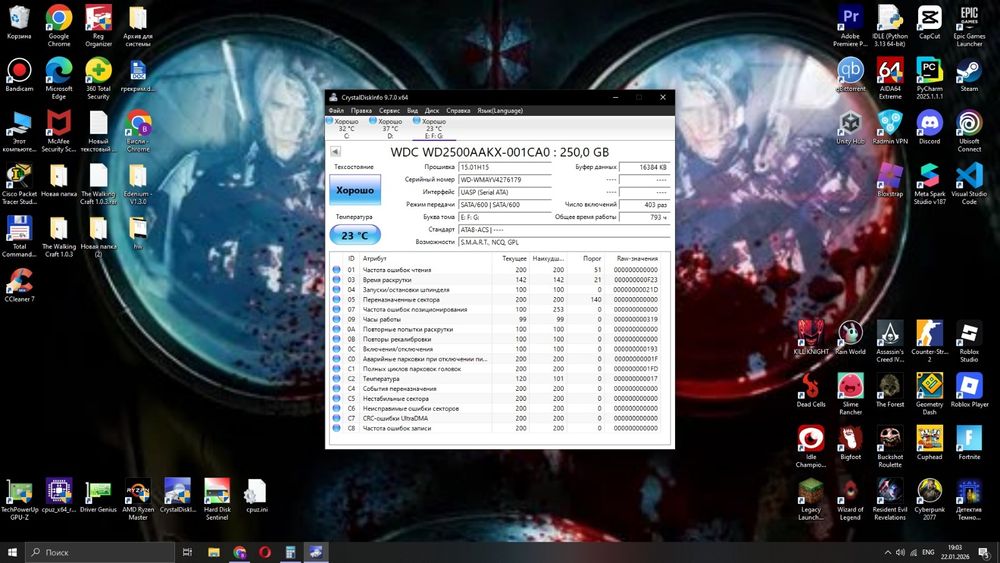Open AIDA64 Extreme desktop icon
The width and height of the screenshot is (1000, 563).
click(x=890, y=78)
